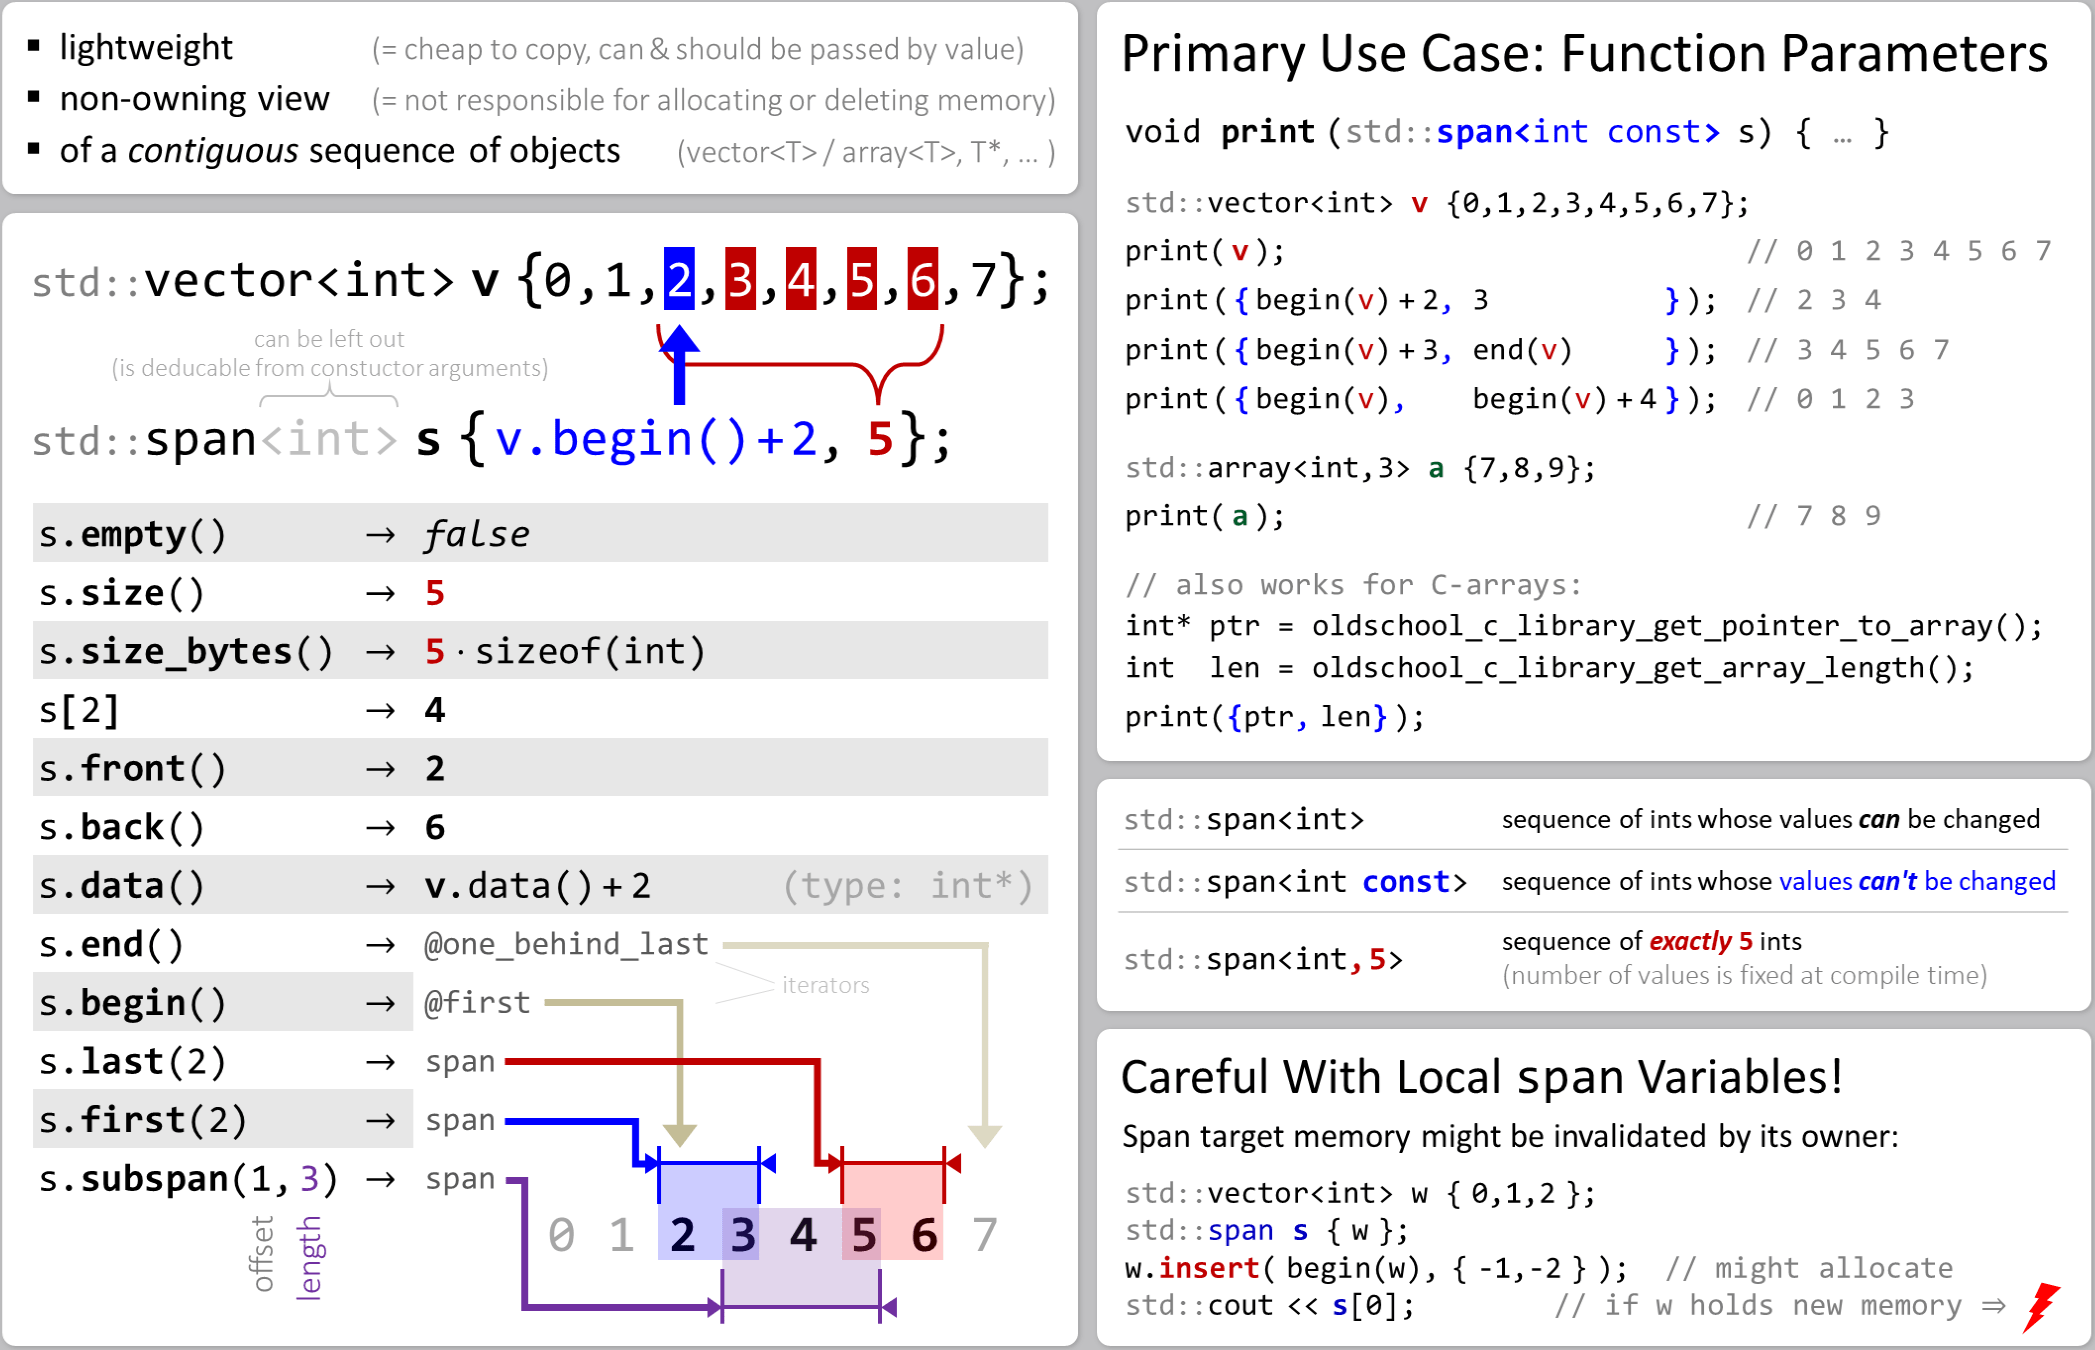The image size is (2095, 1350).
Task: Click the offset label on the diagram
Action: [262, 1253]
